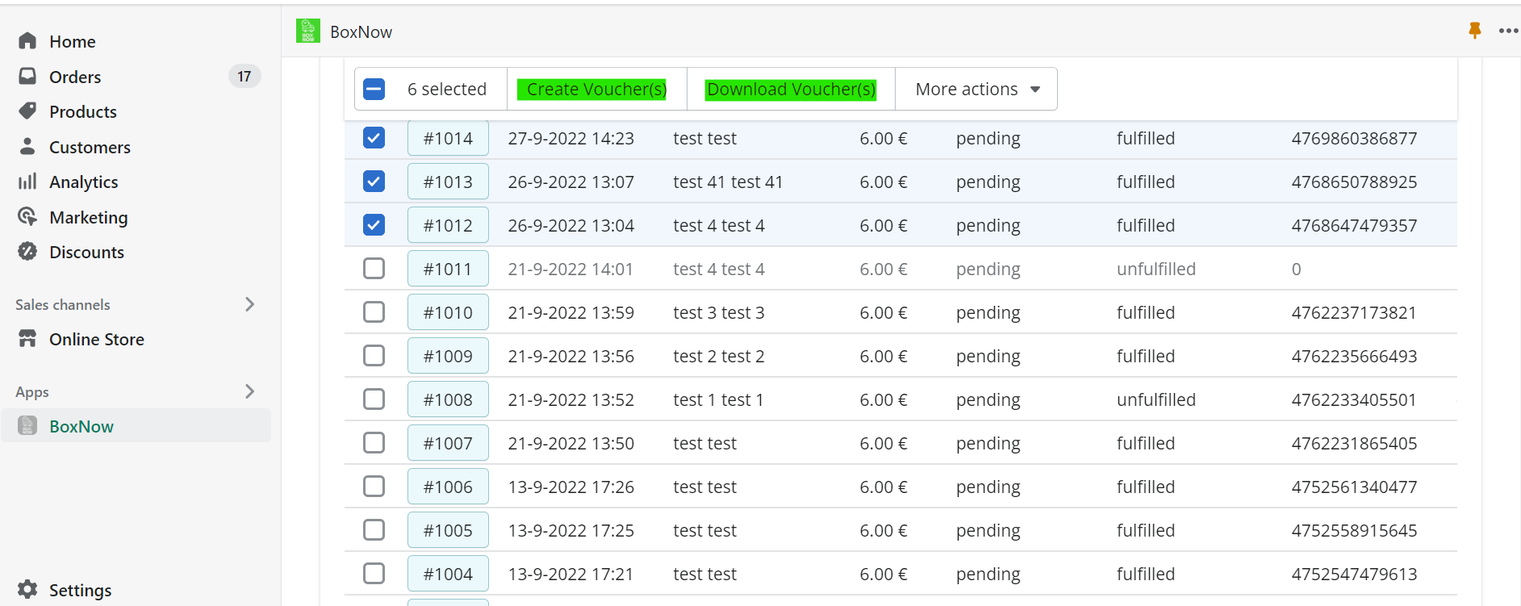Click the Products tag icon
The width and height of the screenshot is (1521, 606).
click(x=28, y=112)
